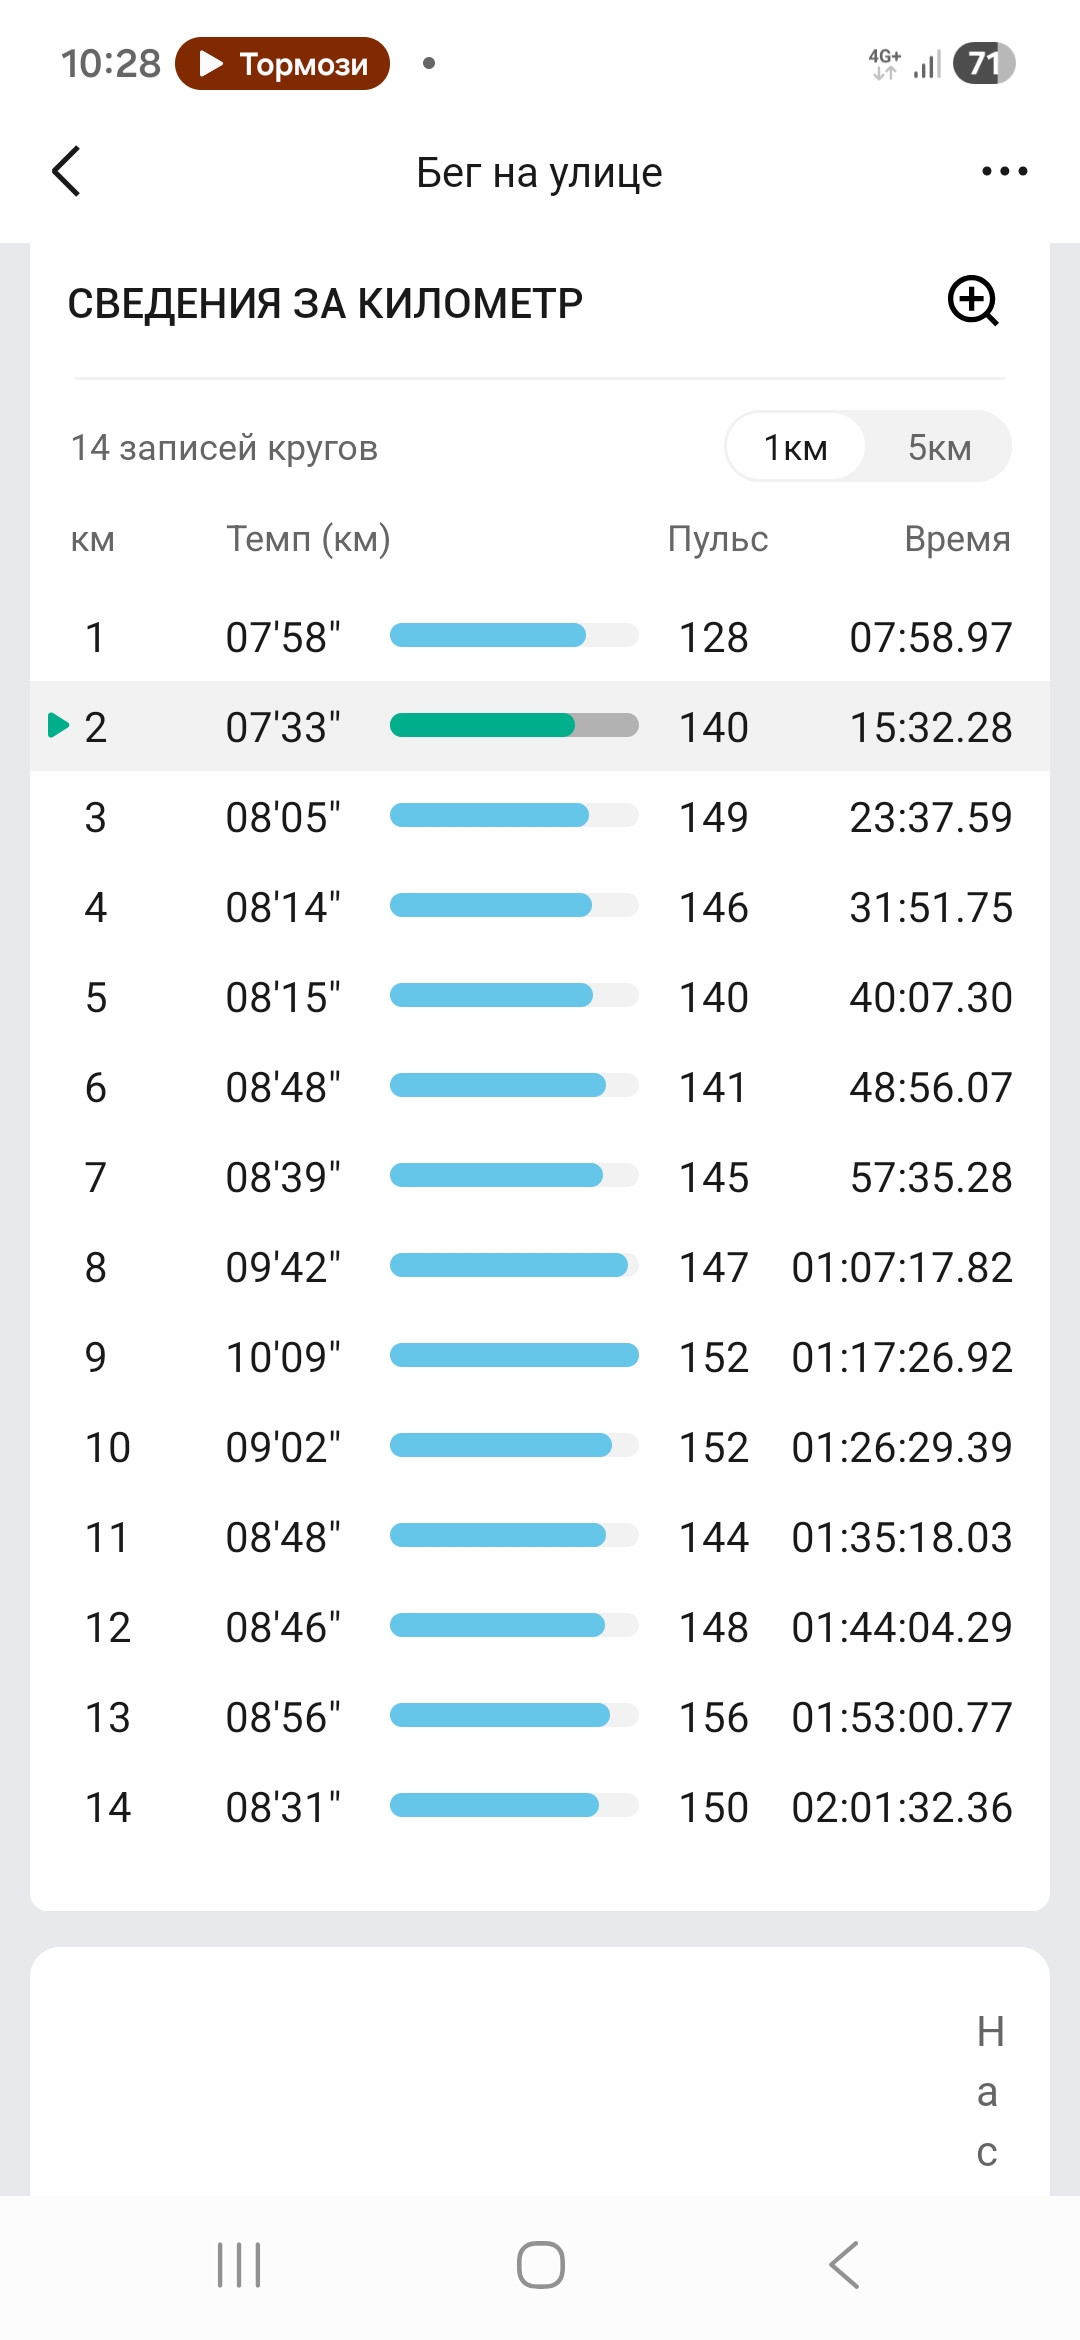Tap the Android recent apps button
This screenshot has width=1080, height=2340.
click(239, 2265)
